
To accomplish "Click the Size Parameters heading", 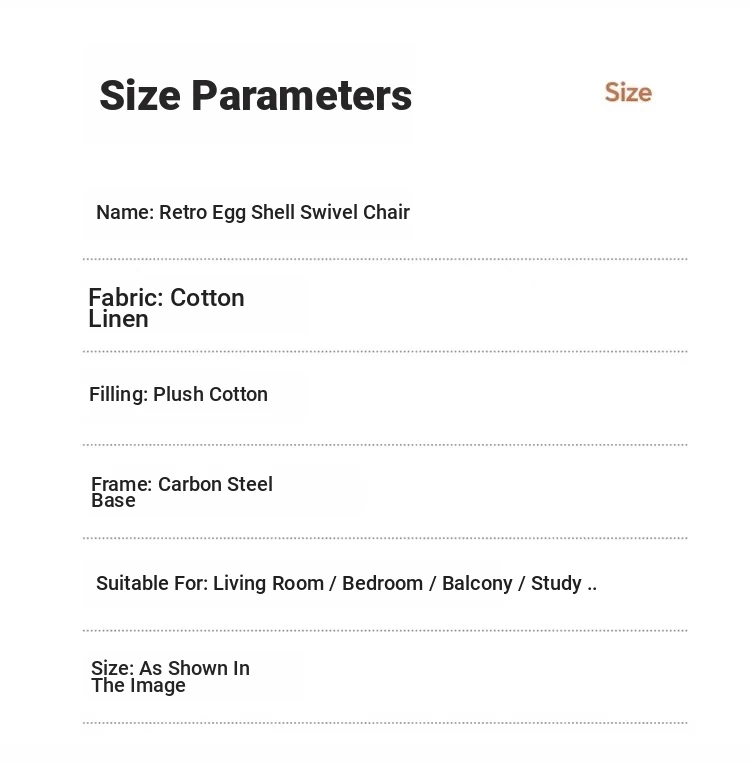I will coord(256,95).
